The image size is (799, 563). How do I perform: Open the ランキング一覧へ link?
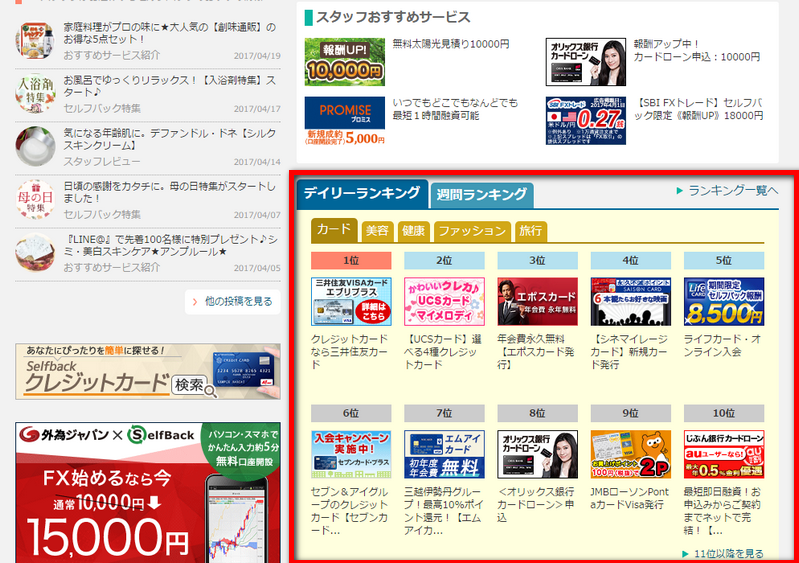pos(727,190)
